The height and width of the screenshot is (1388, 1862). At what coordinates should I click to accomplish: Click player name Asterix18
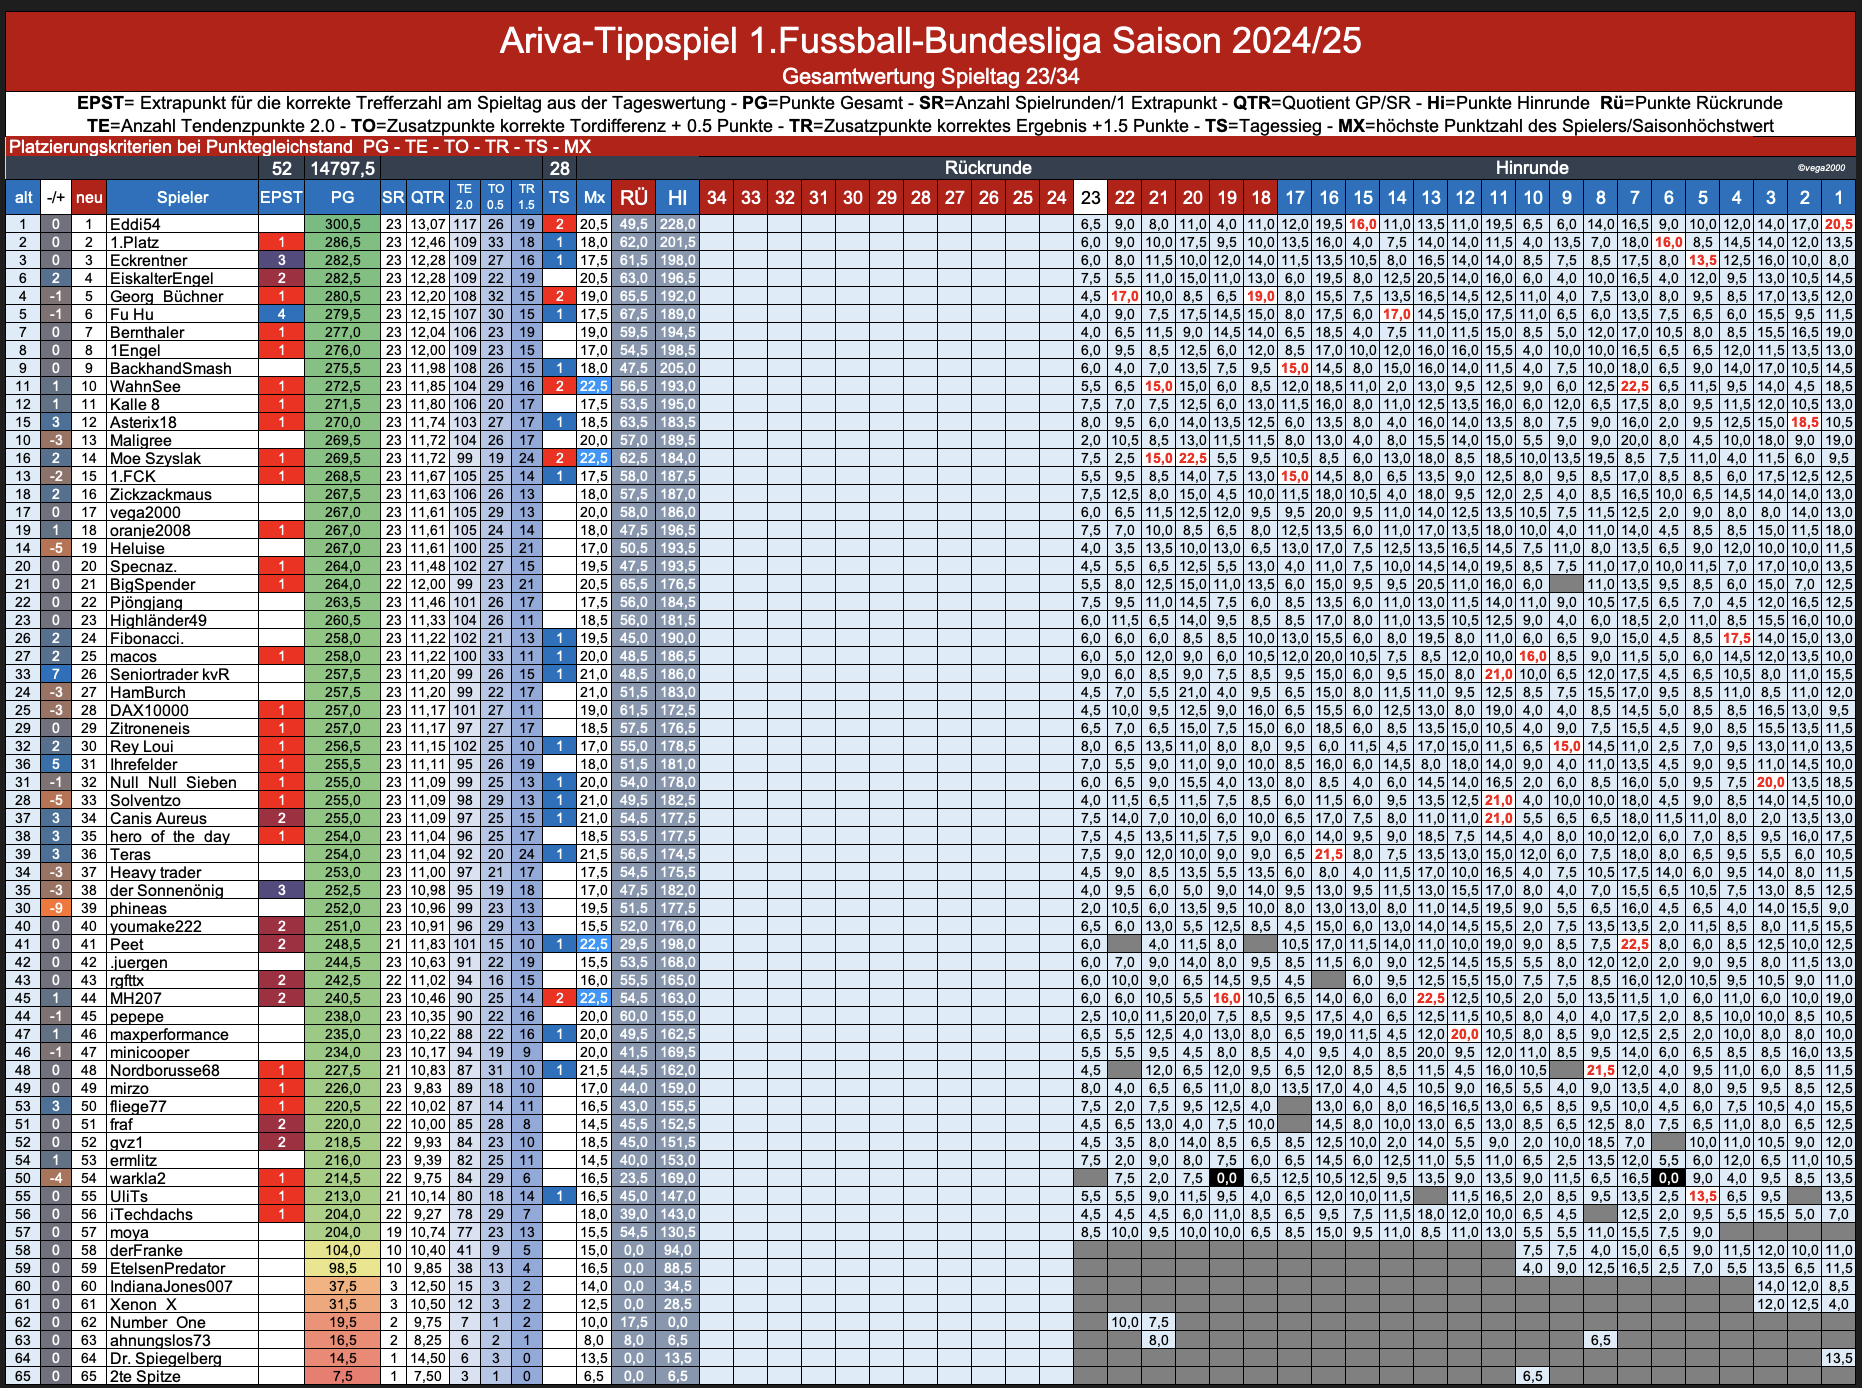point(143,422)
